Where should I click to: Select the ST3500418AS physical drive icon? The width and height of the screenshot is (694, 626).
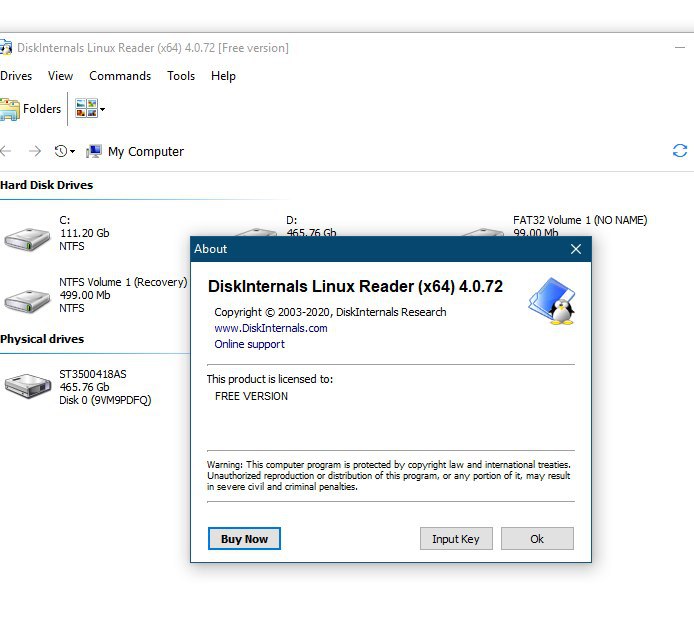click(28, 386)
